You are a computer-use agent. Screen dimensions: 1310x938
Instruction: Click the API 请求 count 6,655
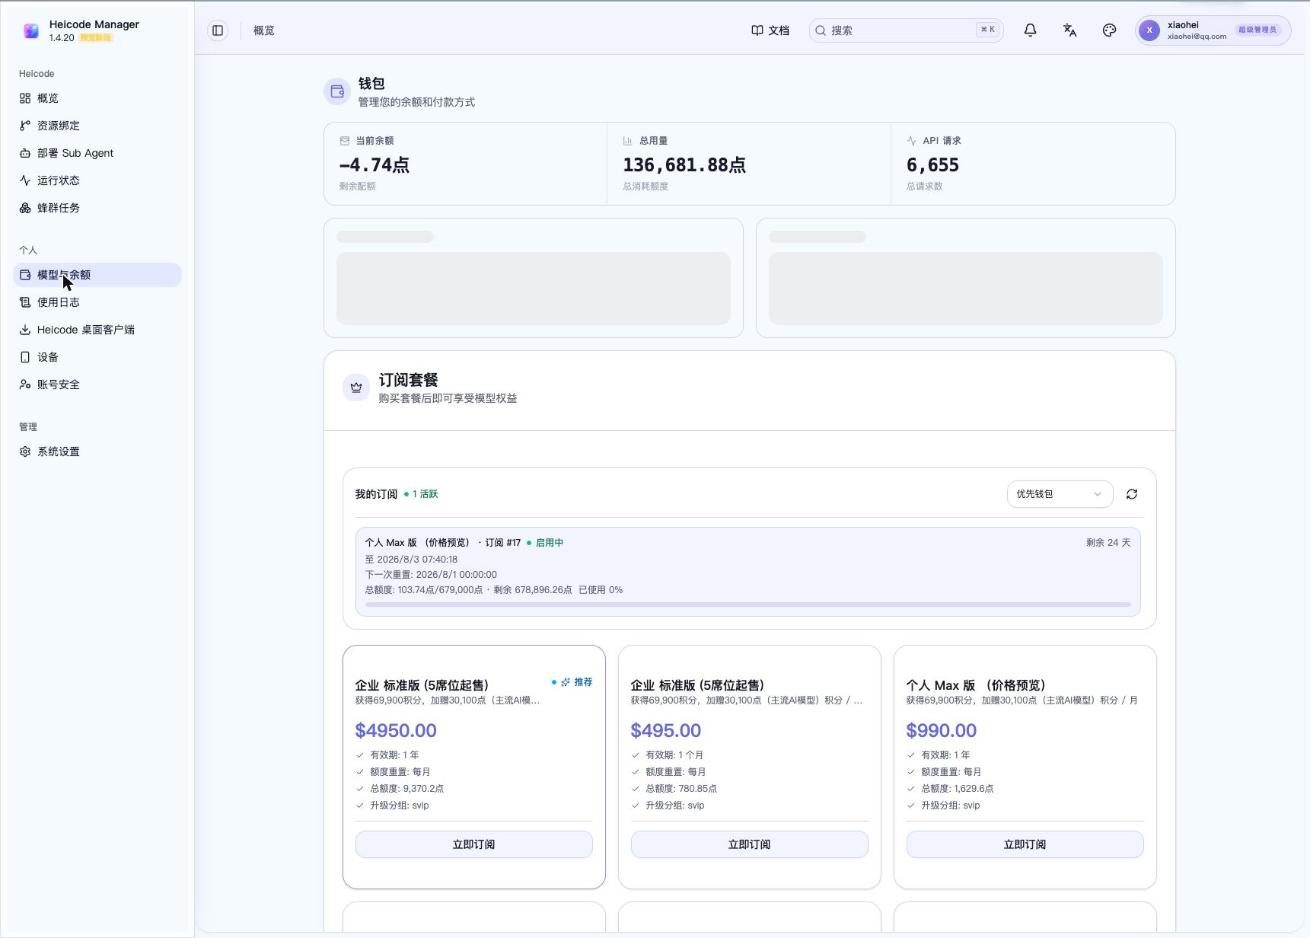point(933,165)
